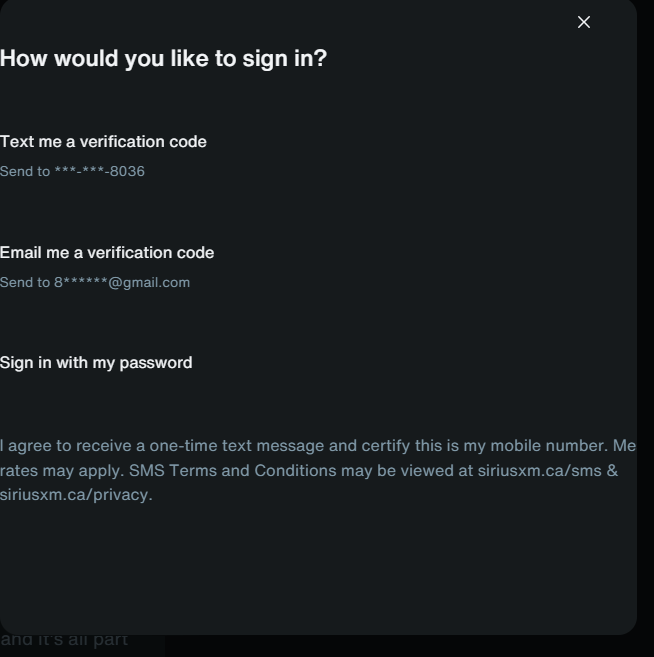Image resolution: width=654 pixels, height=657 pixels.
Task: Choose "Text me a verification code"
Action: coord(103,142)
